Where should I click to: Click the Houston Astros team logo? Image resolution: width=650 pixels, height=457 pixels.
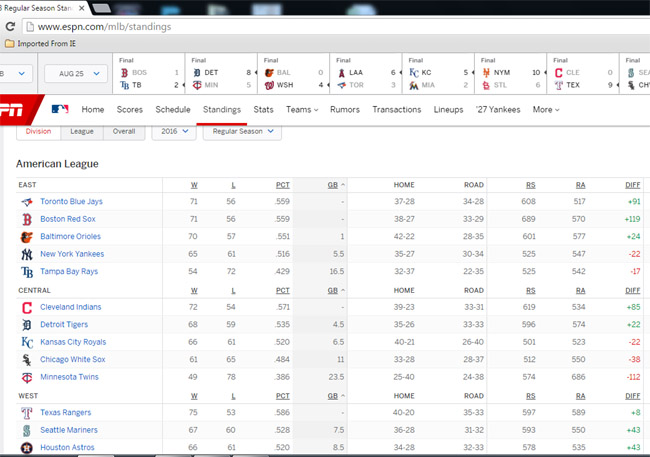pos(27,448)
